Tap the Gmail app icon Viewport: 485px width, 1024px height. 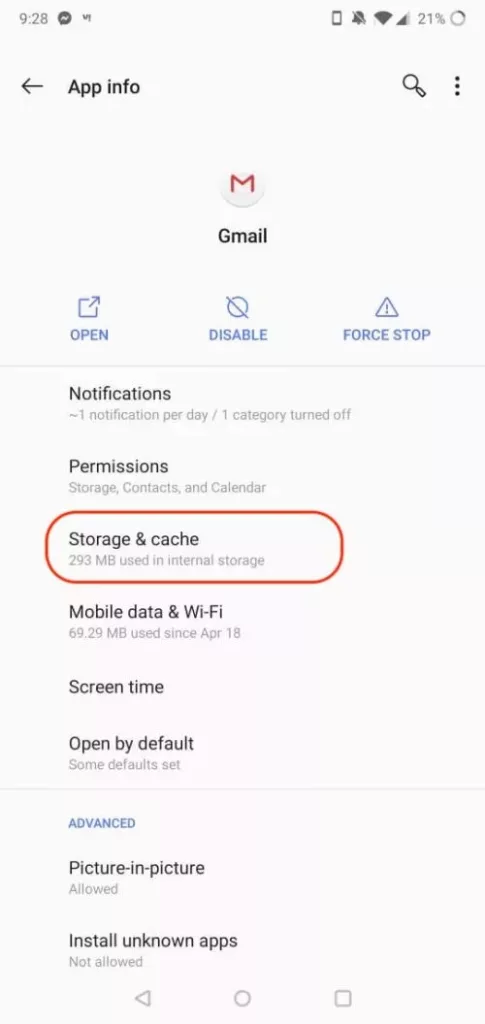click(x=242, y=185)
